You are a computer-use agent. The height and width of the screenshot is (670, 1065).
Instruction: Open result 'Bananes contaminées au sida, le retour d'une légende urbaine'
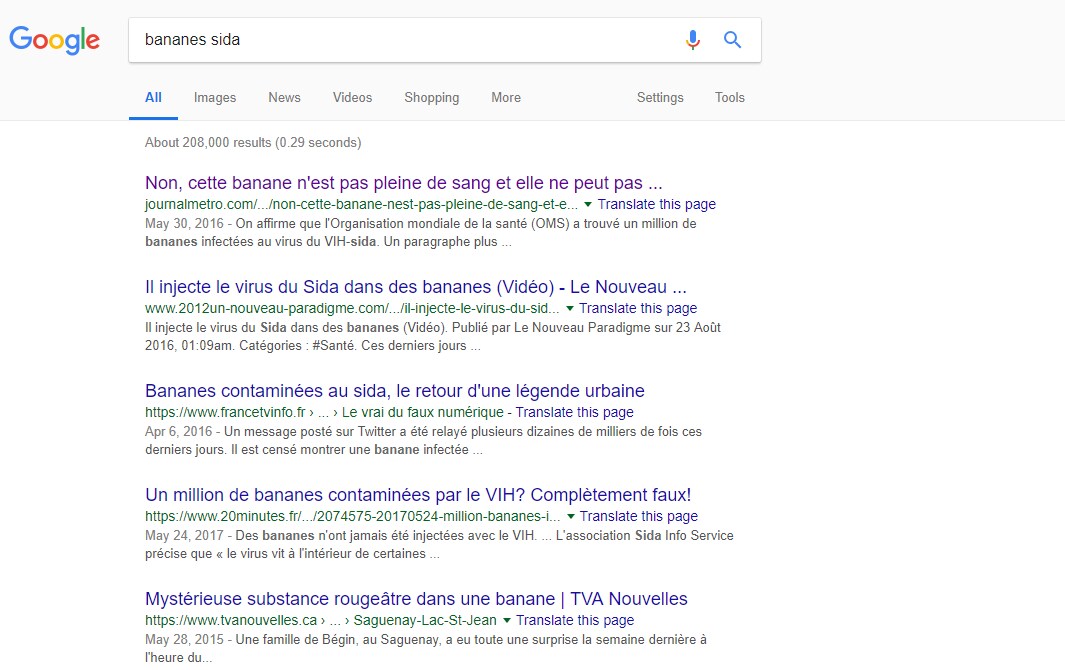395,391
